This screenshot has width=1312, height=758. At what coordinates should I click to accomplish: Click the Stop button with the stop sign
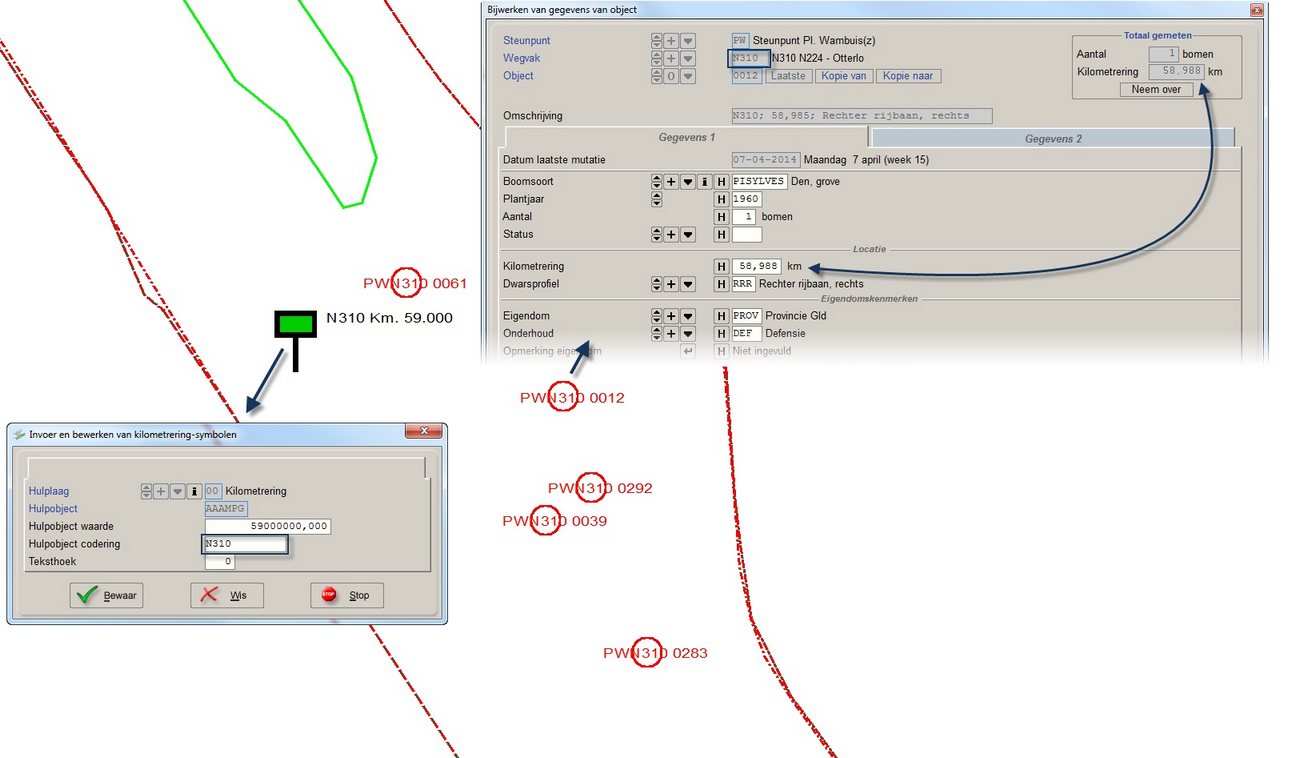tap(347, 595)
